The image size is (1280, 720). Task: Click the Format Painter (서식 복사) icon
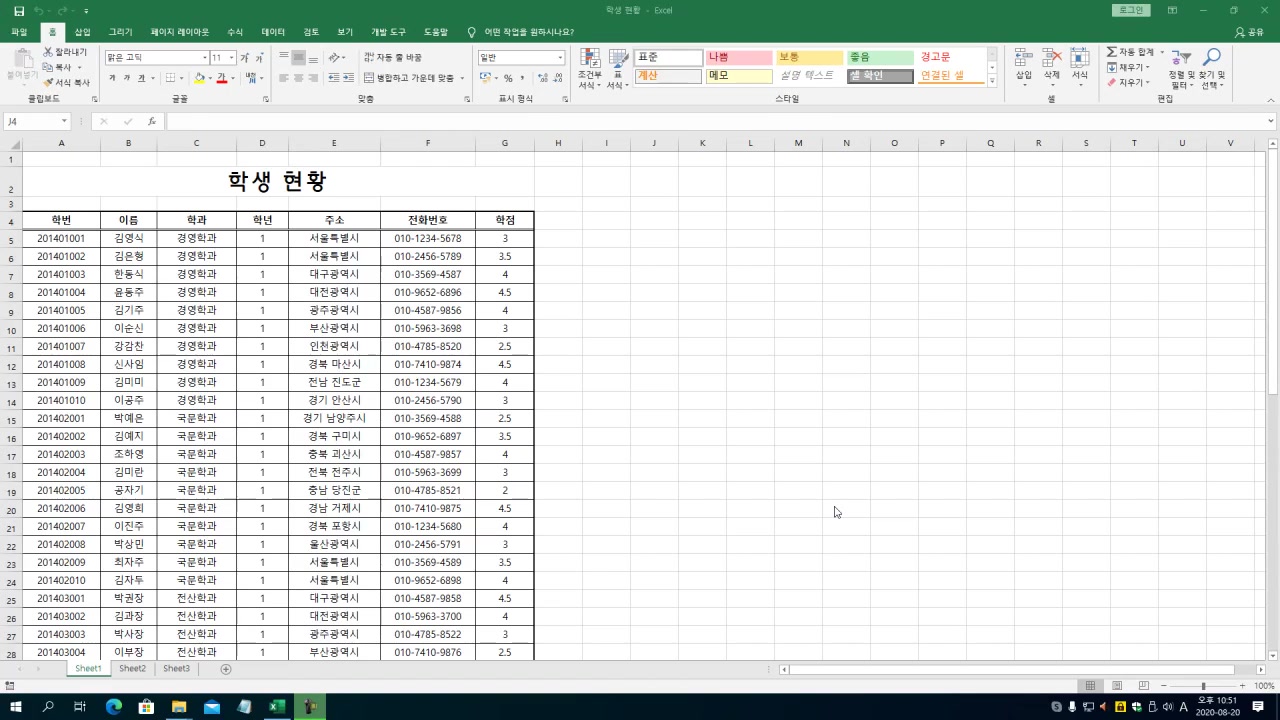pyautogui.click(x=48, y=83)
